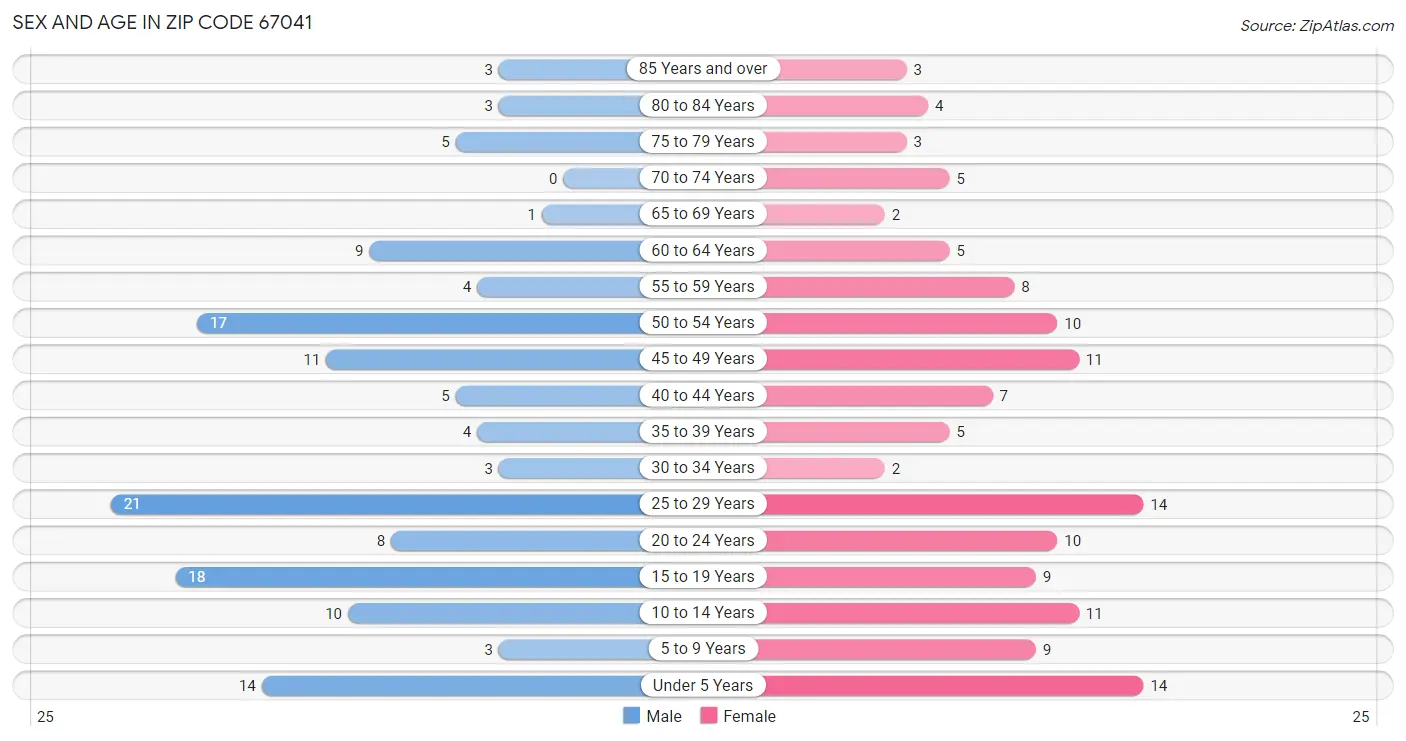Select the female bar for 10 to 14 Years

pos(922,613)
